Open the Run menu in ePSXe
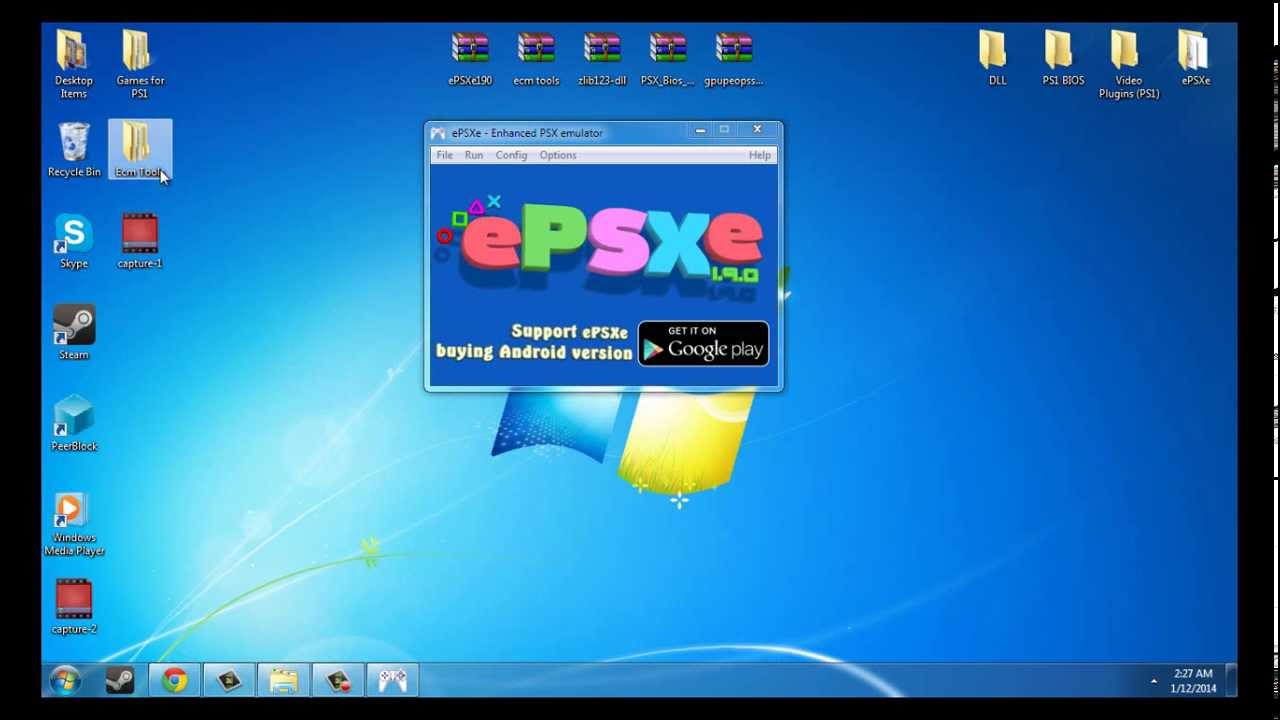This screenshot has width=1280, height=720. click(474, 155)
